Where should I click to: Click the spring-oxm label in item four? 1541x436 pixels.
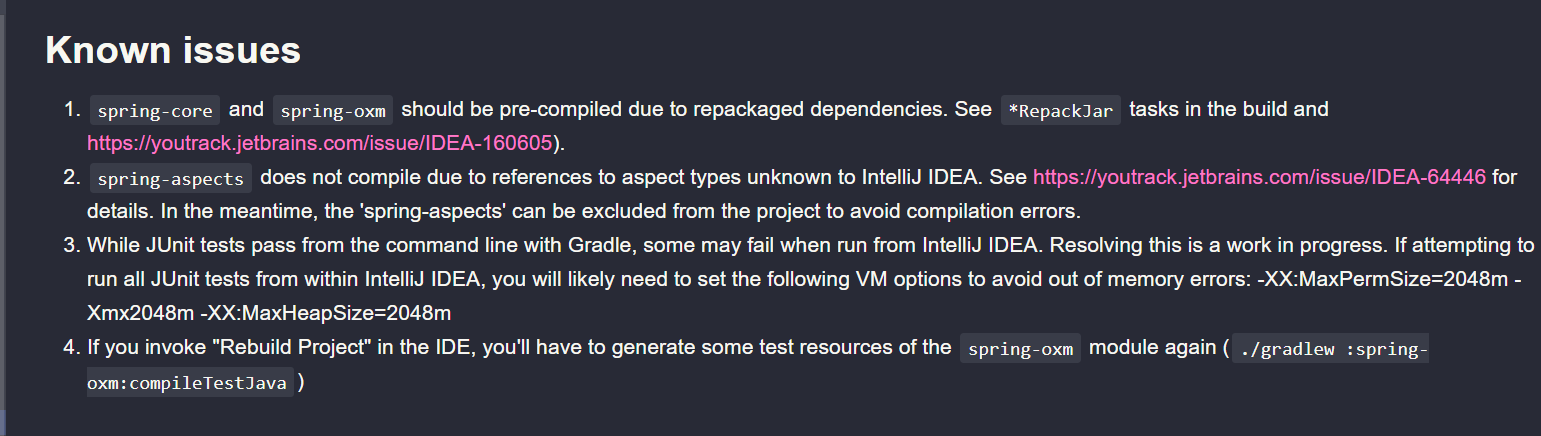pyautogui.click(x=1020, y=349)
